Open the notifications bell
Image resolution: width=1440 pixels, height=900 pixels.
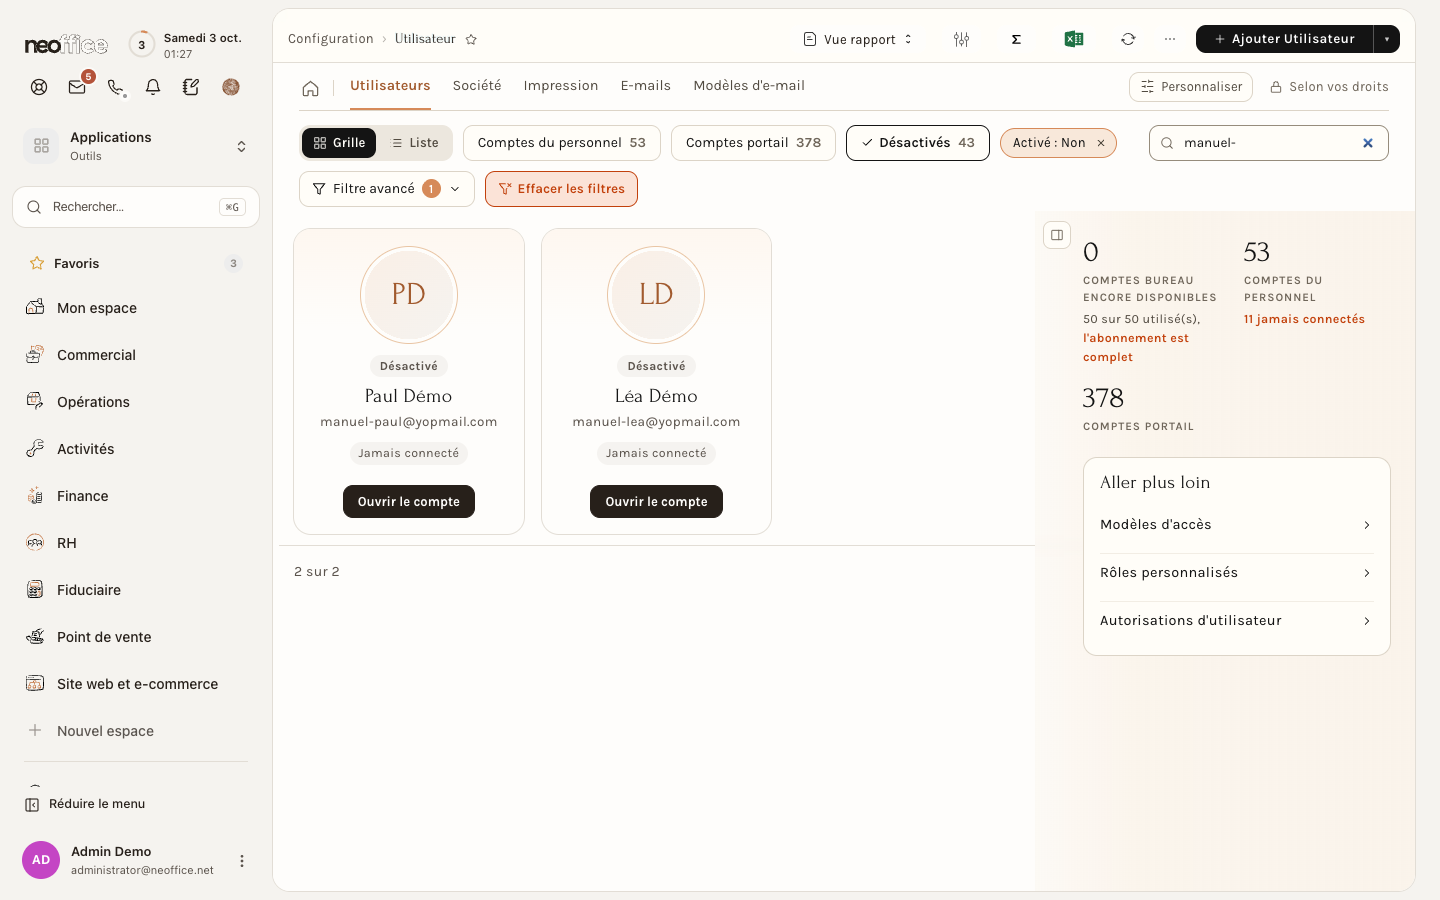click(x=153, y=87)
